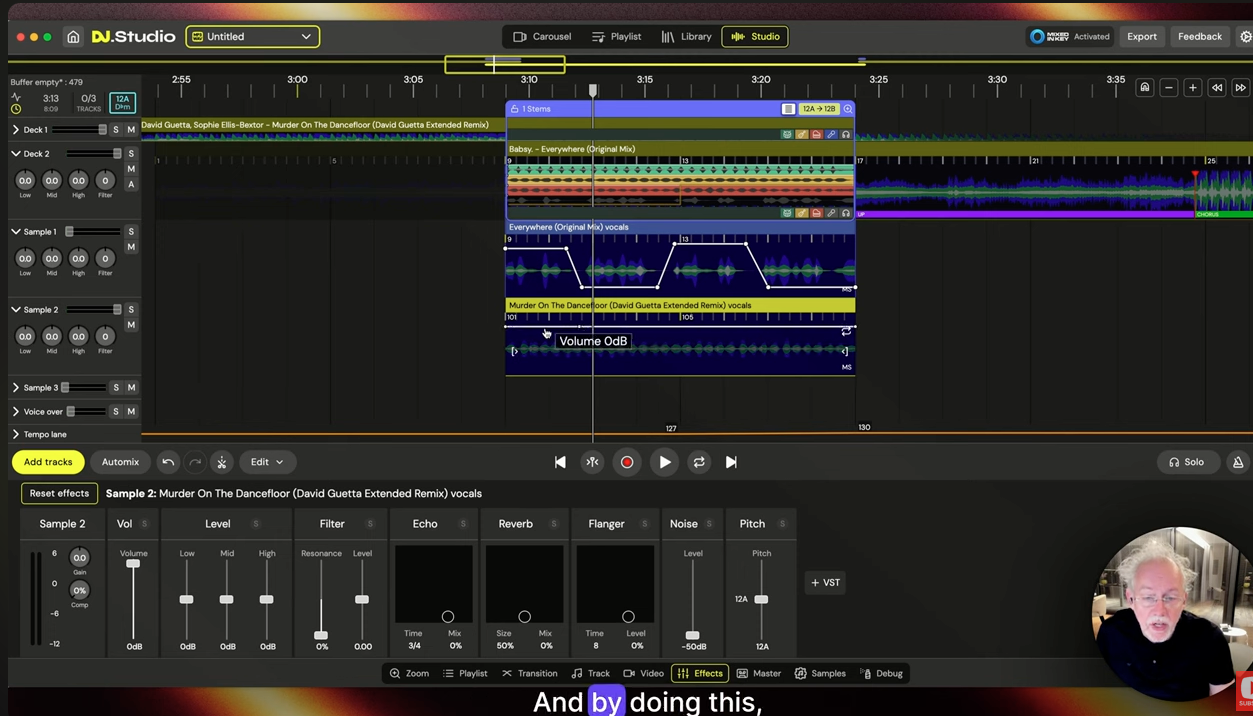The height and width of the screenshot is (716, 1253).
Task: Solo Deck 1 with the S button
Action: (116, 130)
